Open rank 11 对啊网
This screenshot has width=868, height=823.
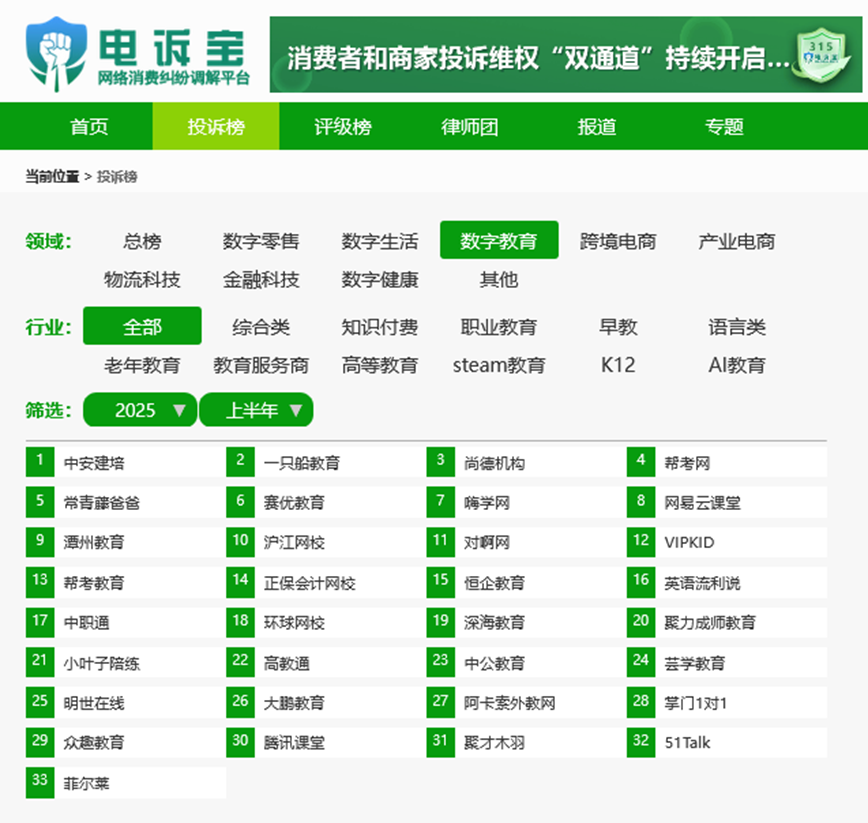(x=526, y=542)
